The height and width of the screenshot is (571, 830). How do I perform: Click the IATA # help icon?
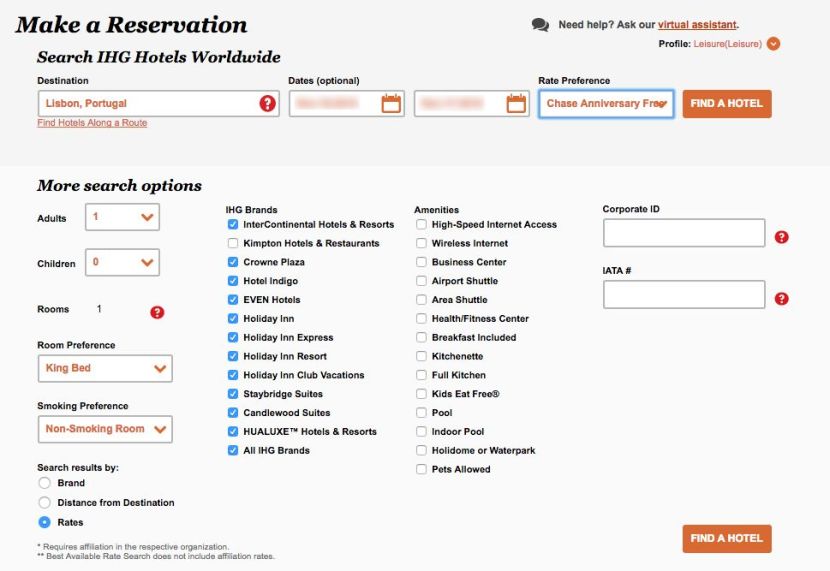781,299
